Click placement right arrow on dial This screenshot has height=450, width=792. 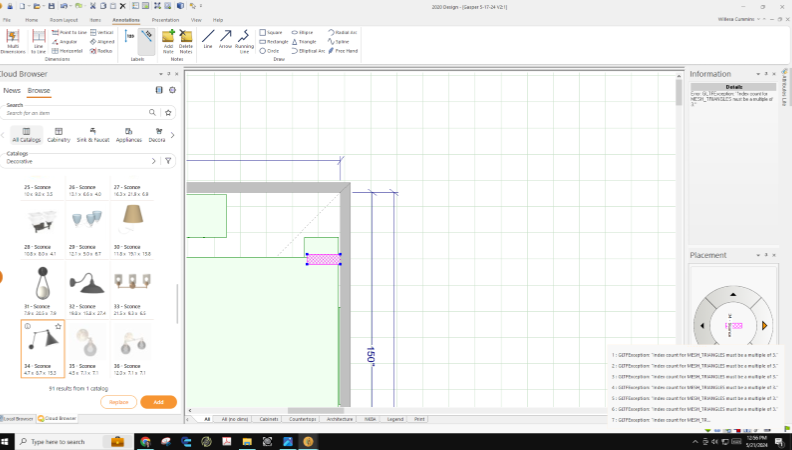(765, 326)
